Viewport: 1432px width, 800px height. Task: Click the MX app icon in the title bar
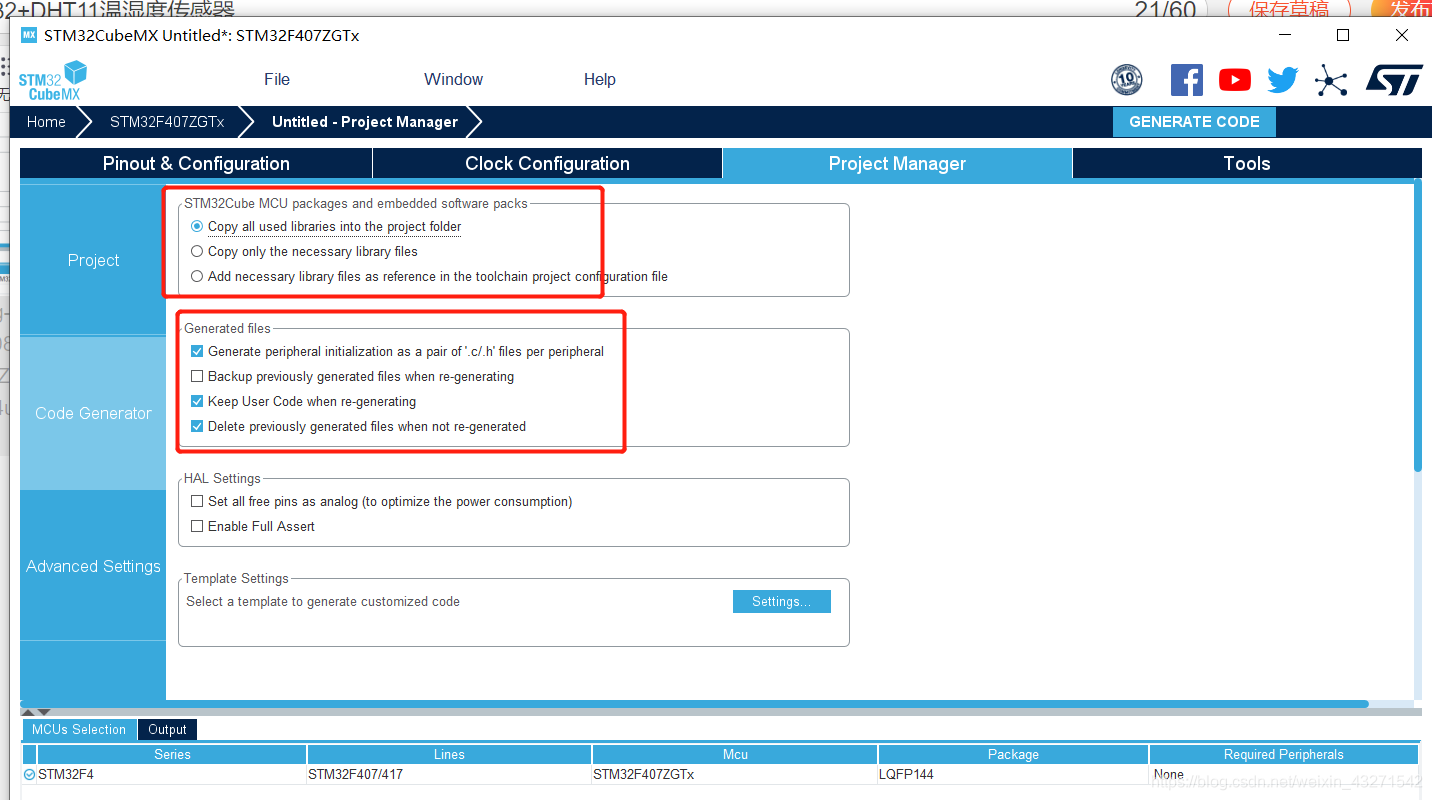click(x=29, y=35)
